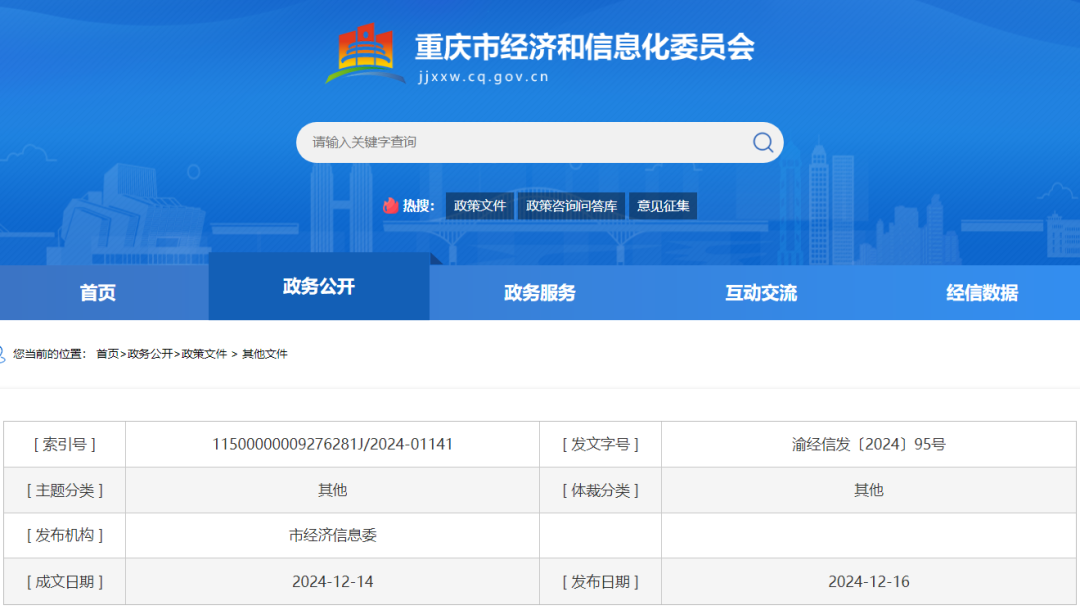This screenshot has height=610, width=1080.
Task: Click the location person icon in breadcrumb
Action: 1,354
